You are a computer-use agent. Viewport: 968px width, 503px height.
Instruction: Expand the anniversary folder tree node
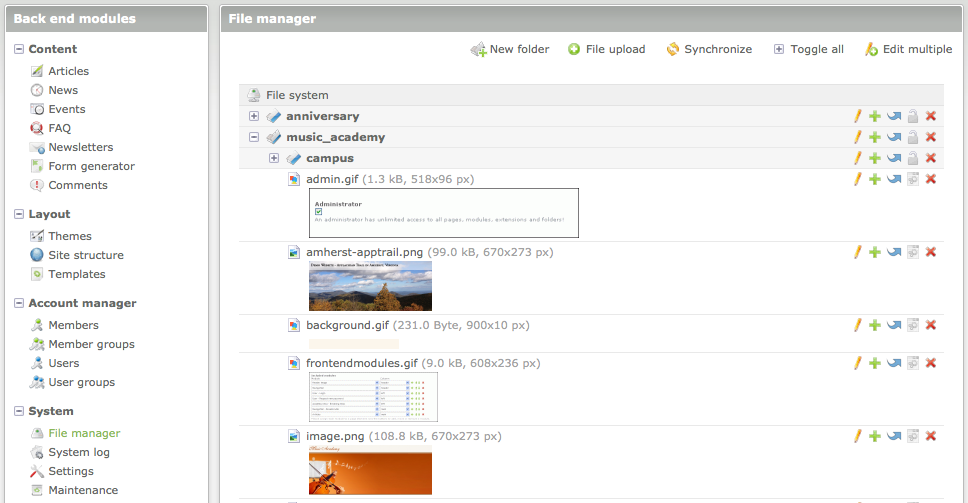tap(254, 116)
